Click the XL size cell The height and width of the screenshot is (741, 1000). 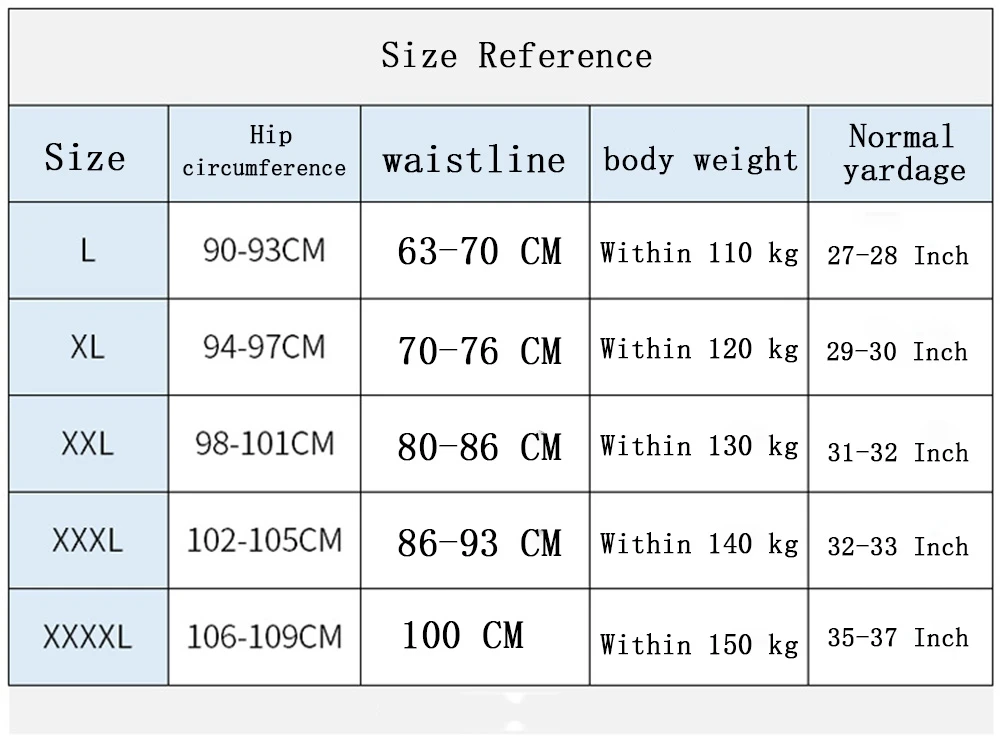[88, 347]
